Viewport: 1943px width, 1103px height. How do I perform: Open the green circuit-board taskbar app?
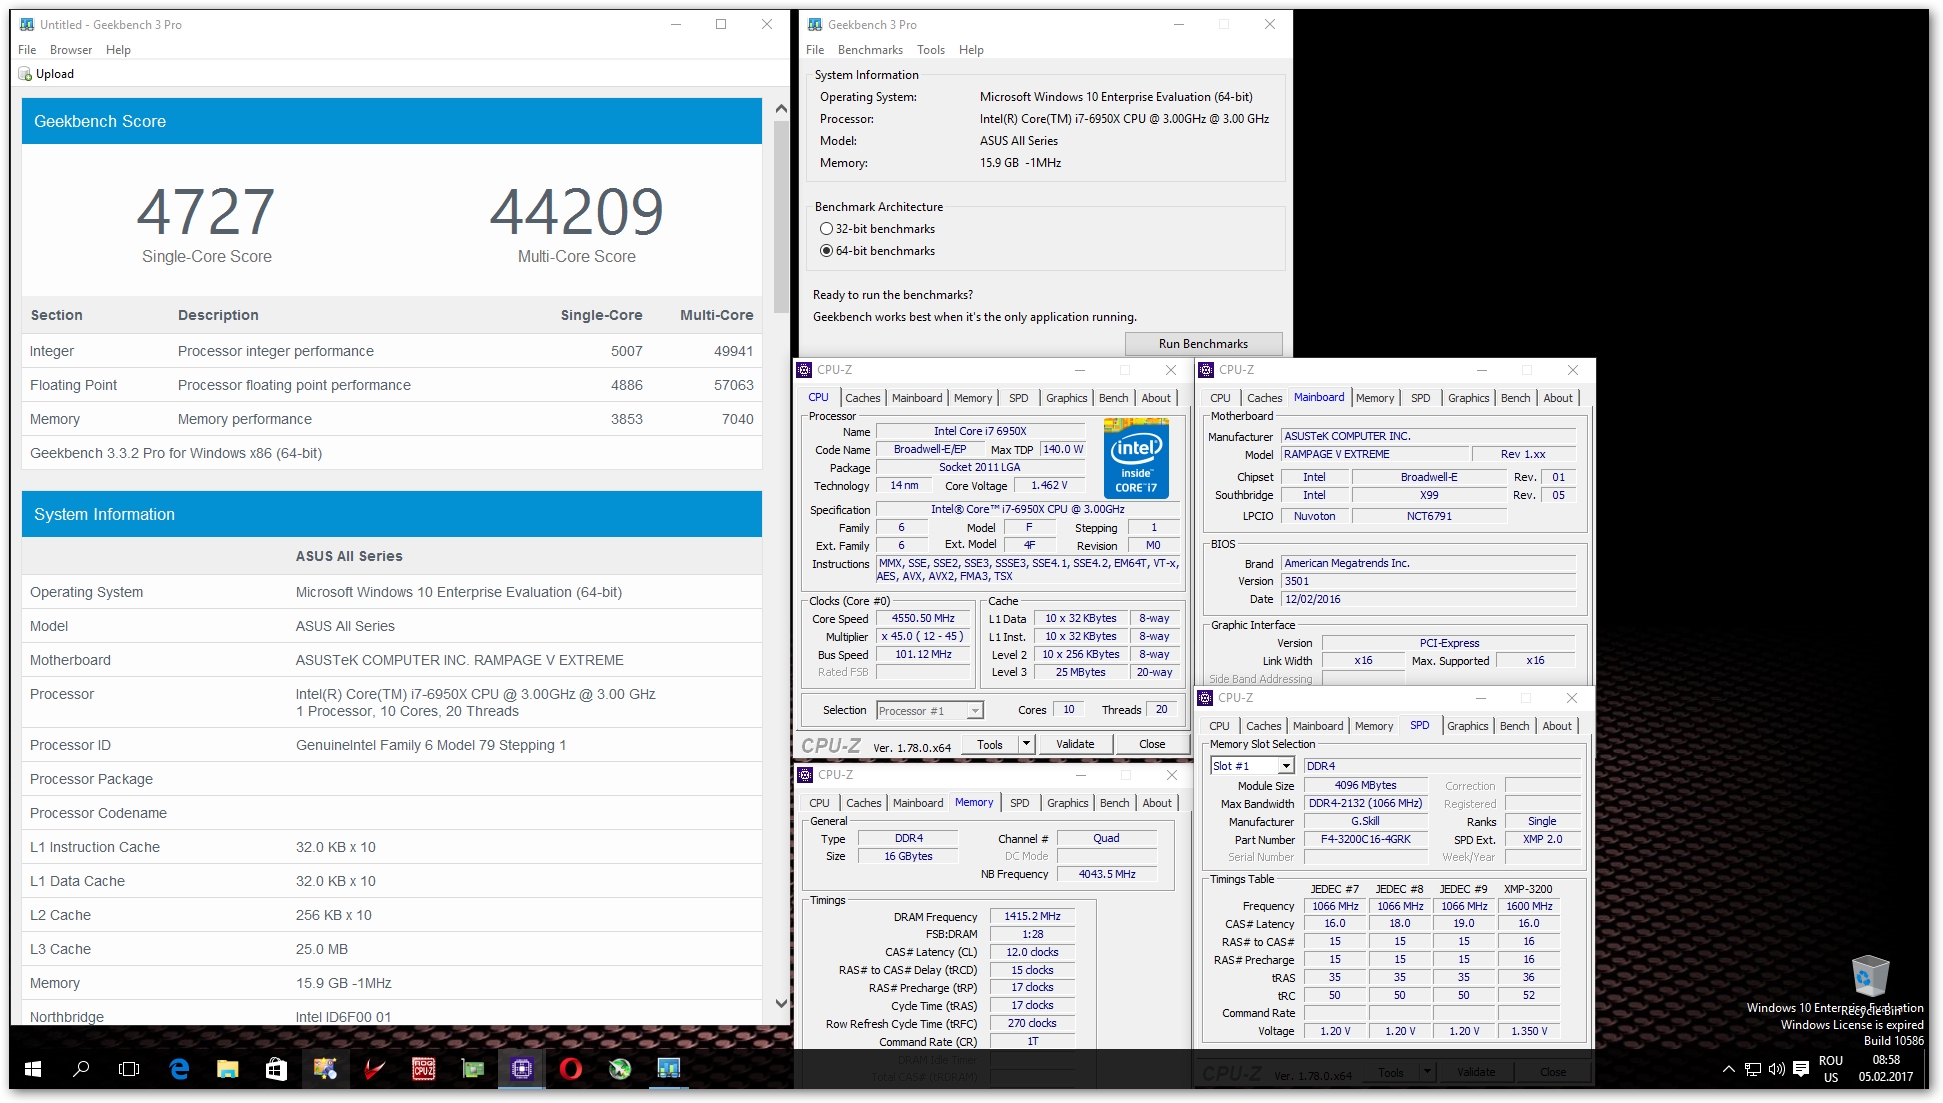(x=473, y=1069)
